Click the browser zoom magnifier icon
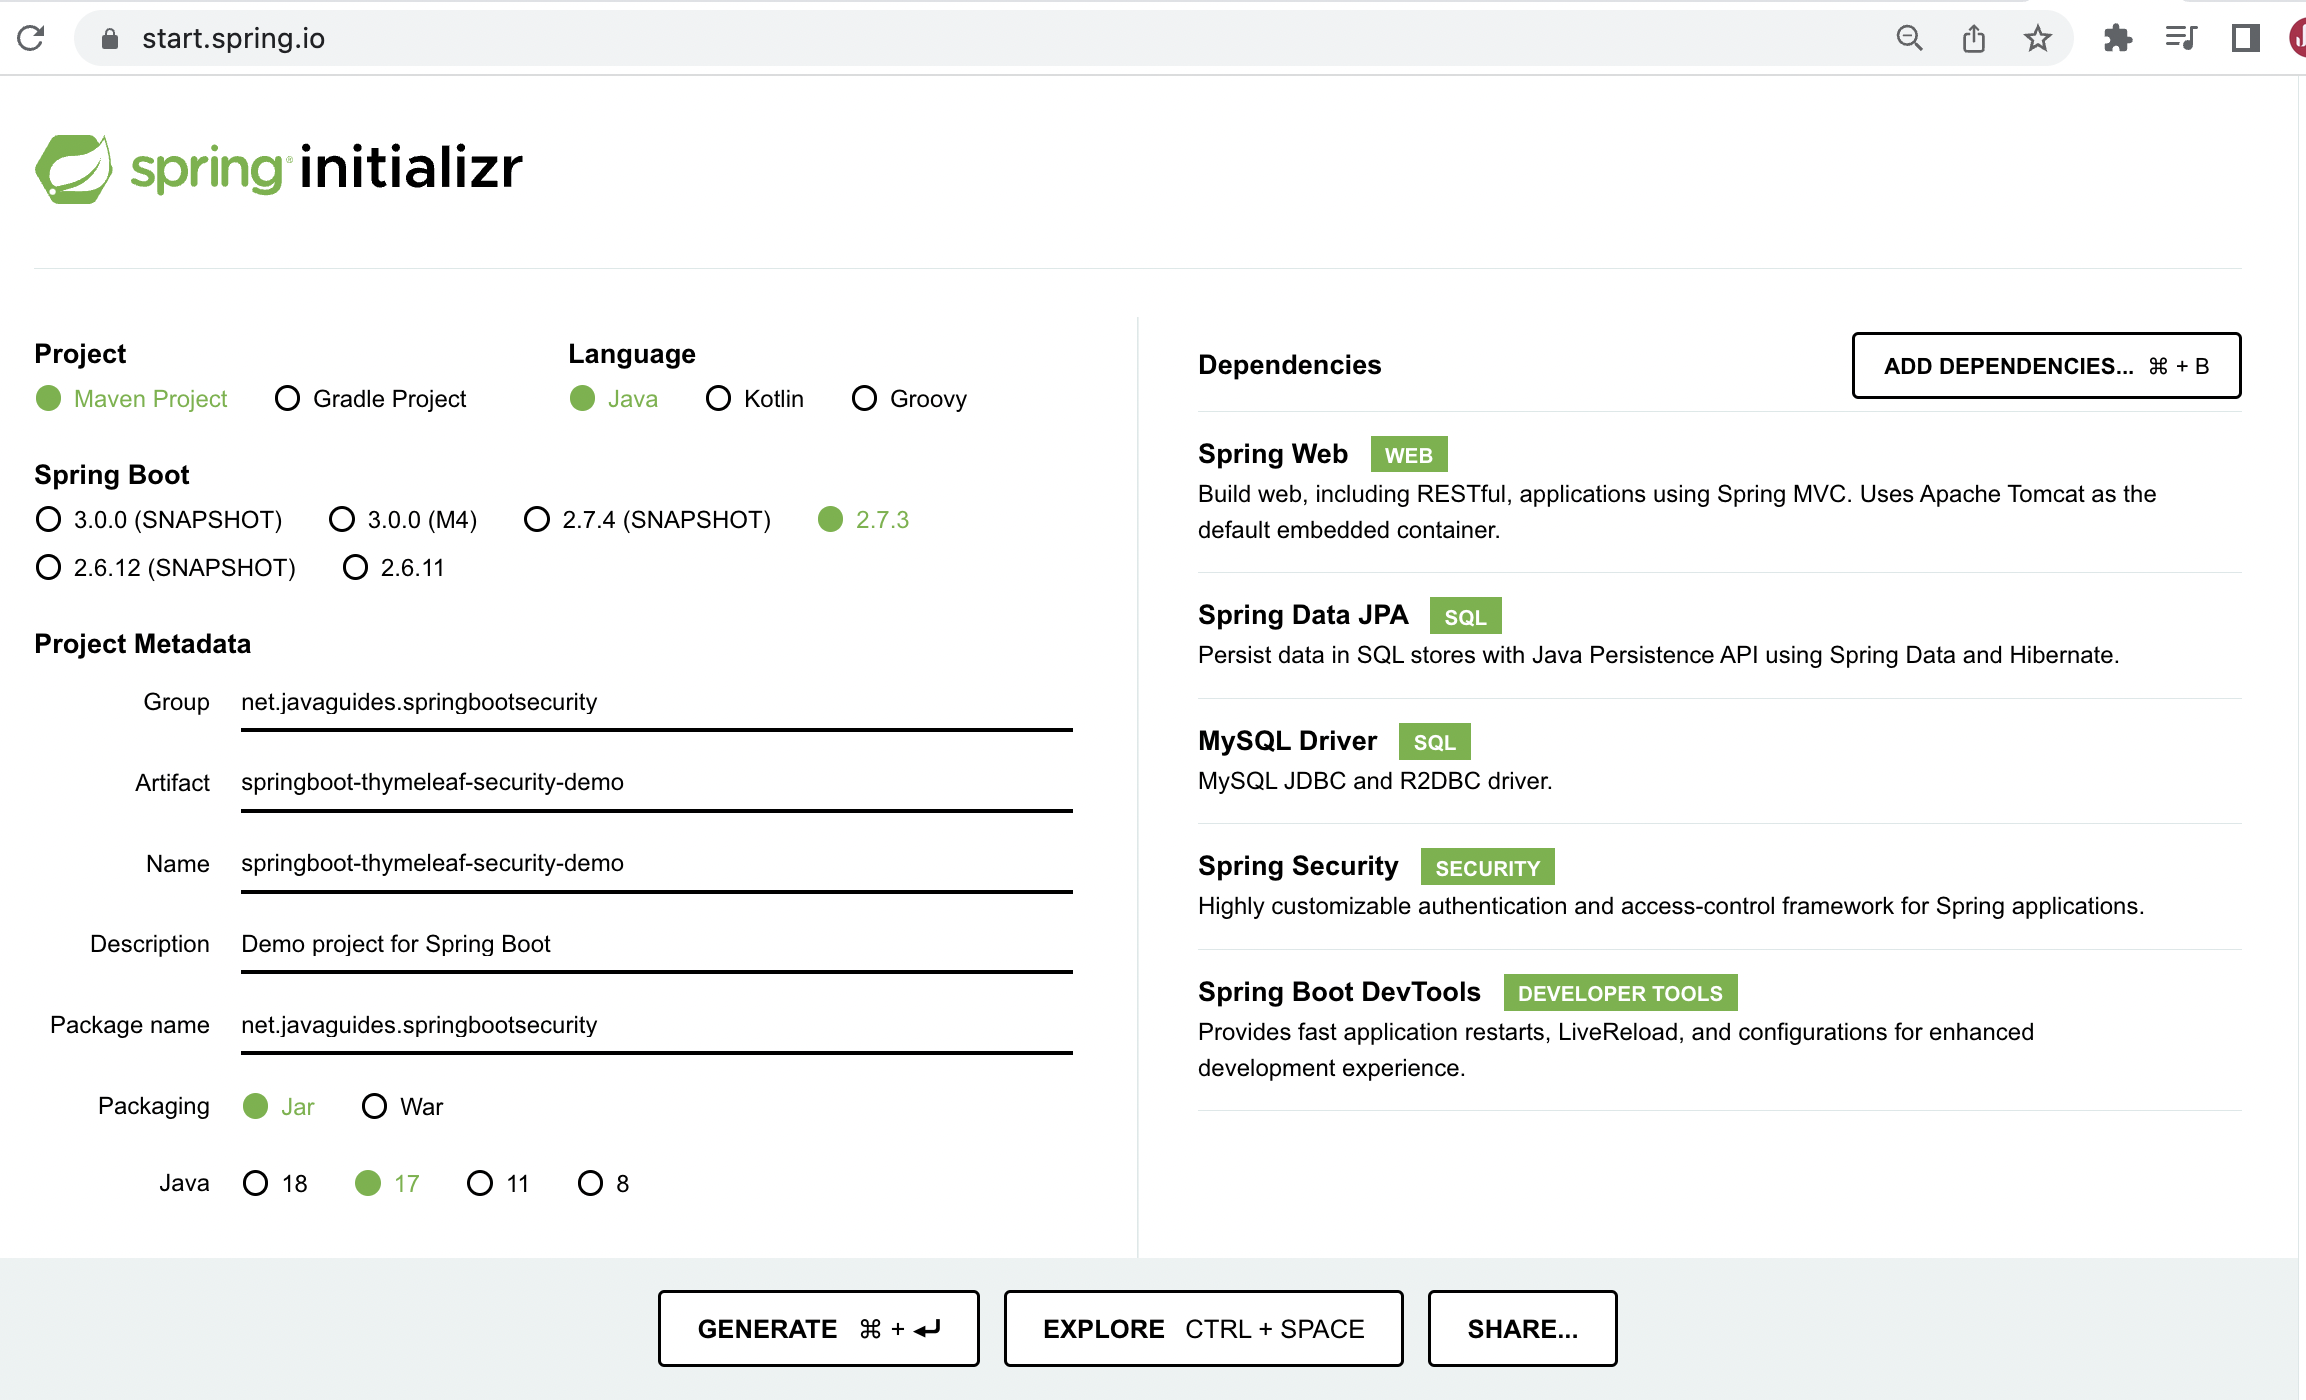The height and width of the screenshot is (1400, 2306). 1909,38
